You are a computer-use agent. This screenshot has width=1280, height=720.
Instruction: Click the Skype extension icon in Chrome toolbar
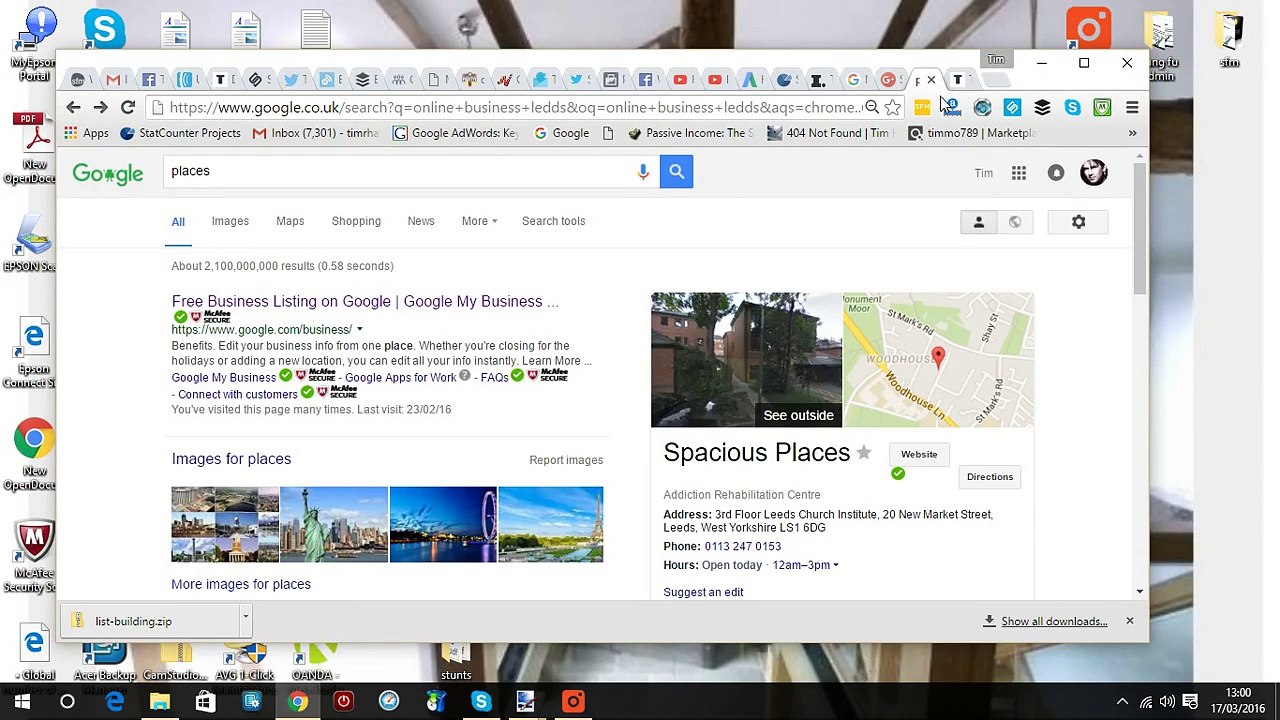point(1072,107)
